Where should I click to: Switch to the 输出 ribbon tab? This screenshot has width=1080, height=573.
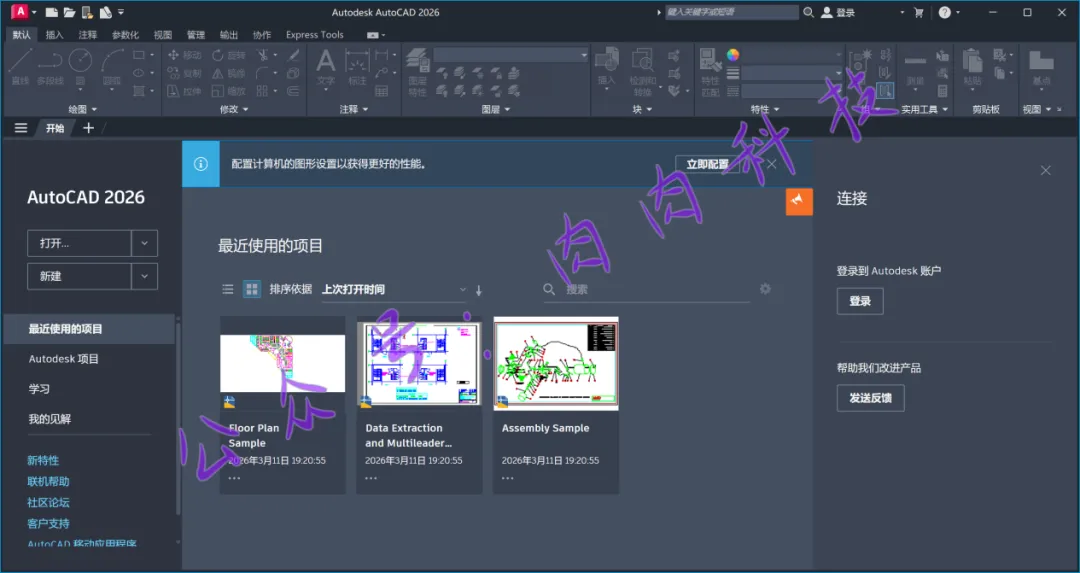click(229, 34)
